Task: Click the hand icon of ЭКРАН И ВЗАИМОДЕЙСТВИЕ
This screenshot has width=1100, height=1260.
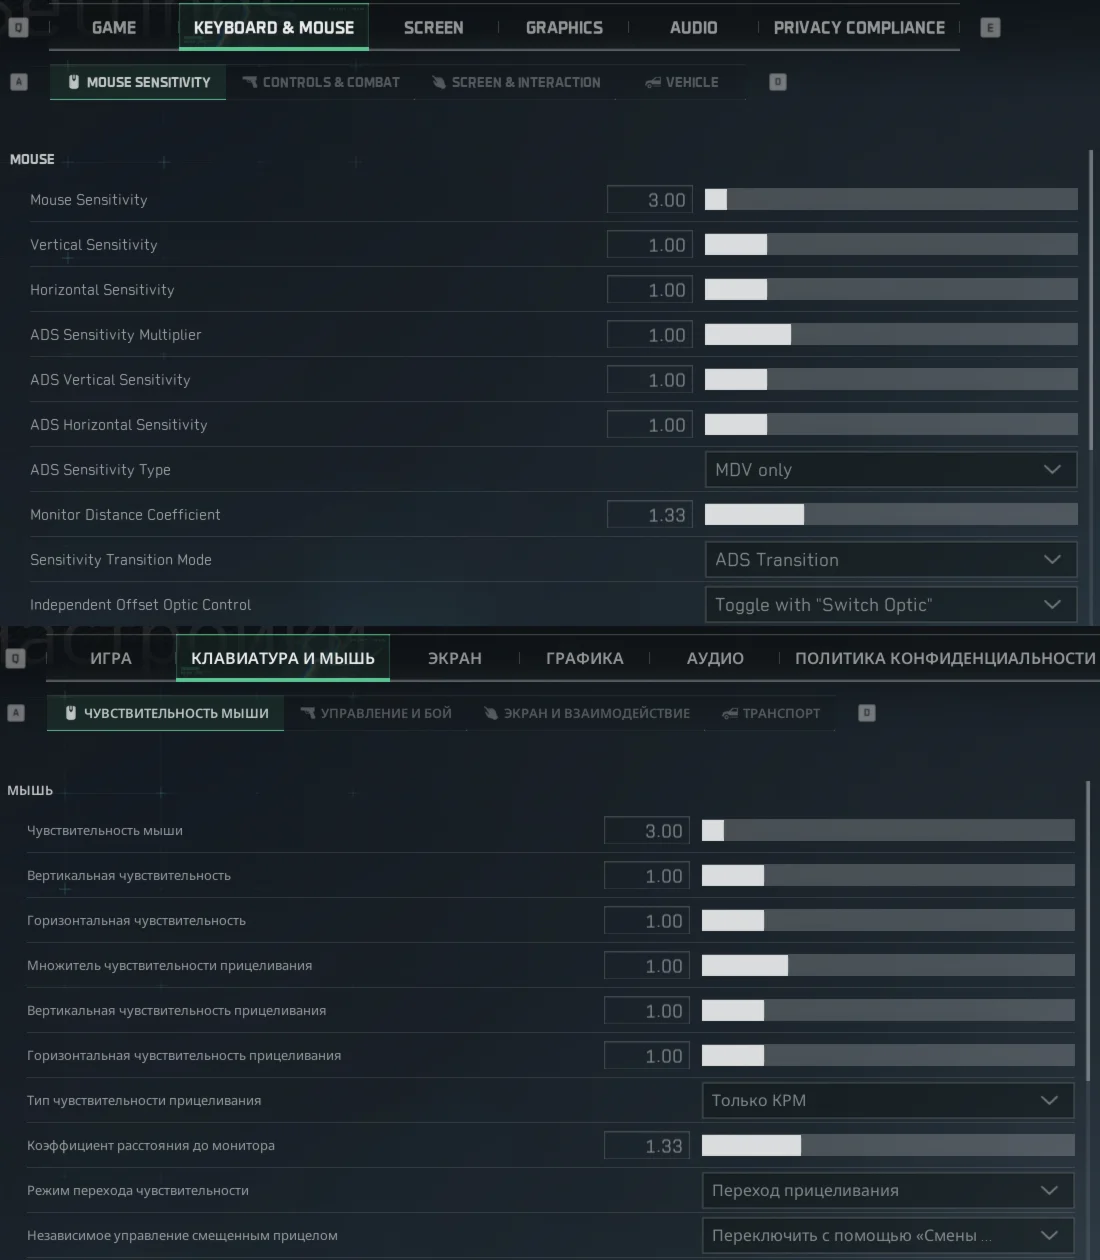Action: click(491, 713)
